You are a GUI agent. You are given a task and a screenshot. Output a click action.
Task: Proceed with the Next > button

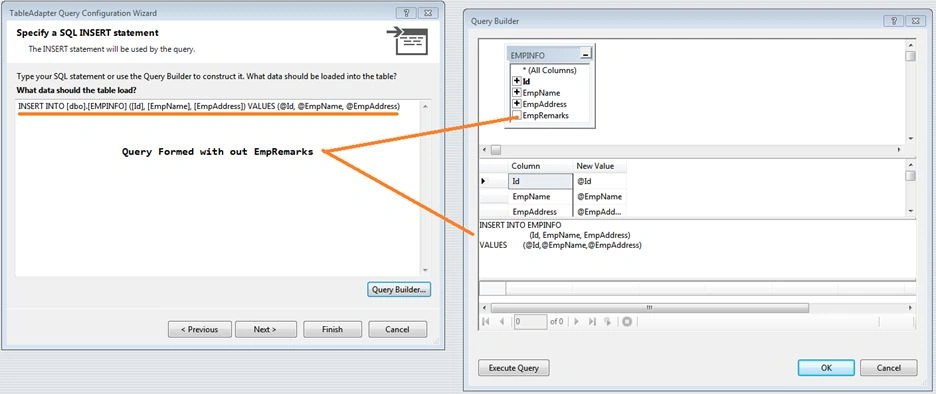point(265,329)
